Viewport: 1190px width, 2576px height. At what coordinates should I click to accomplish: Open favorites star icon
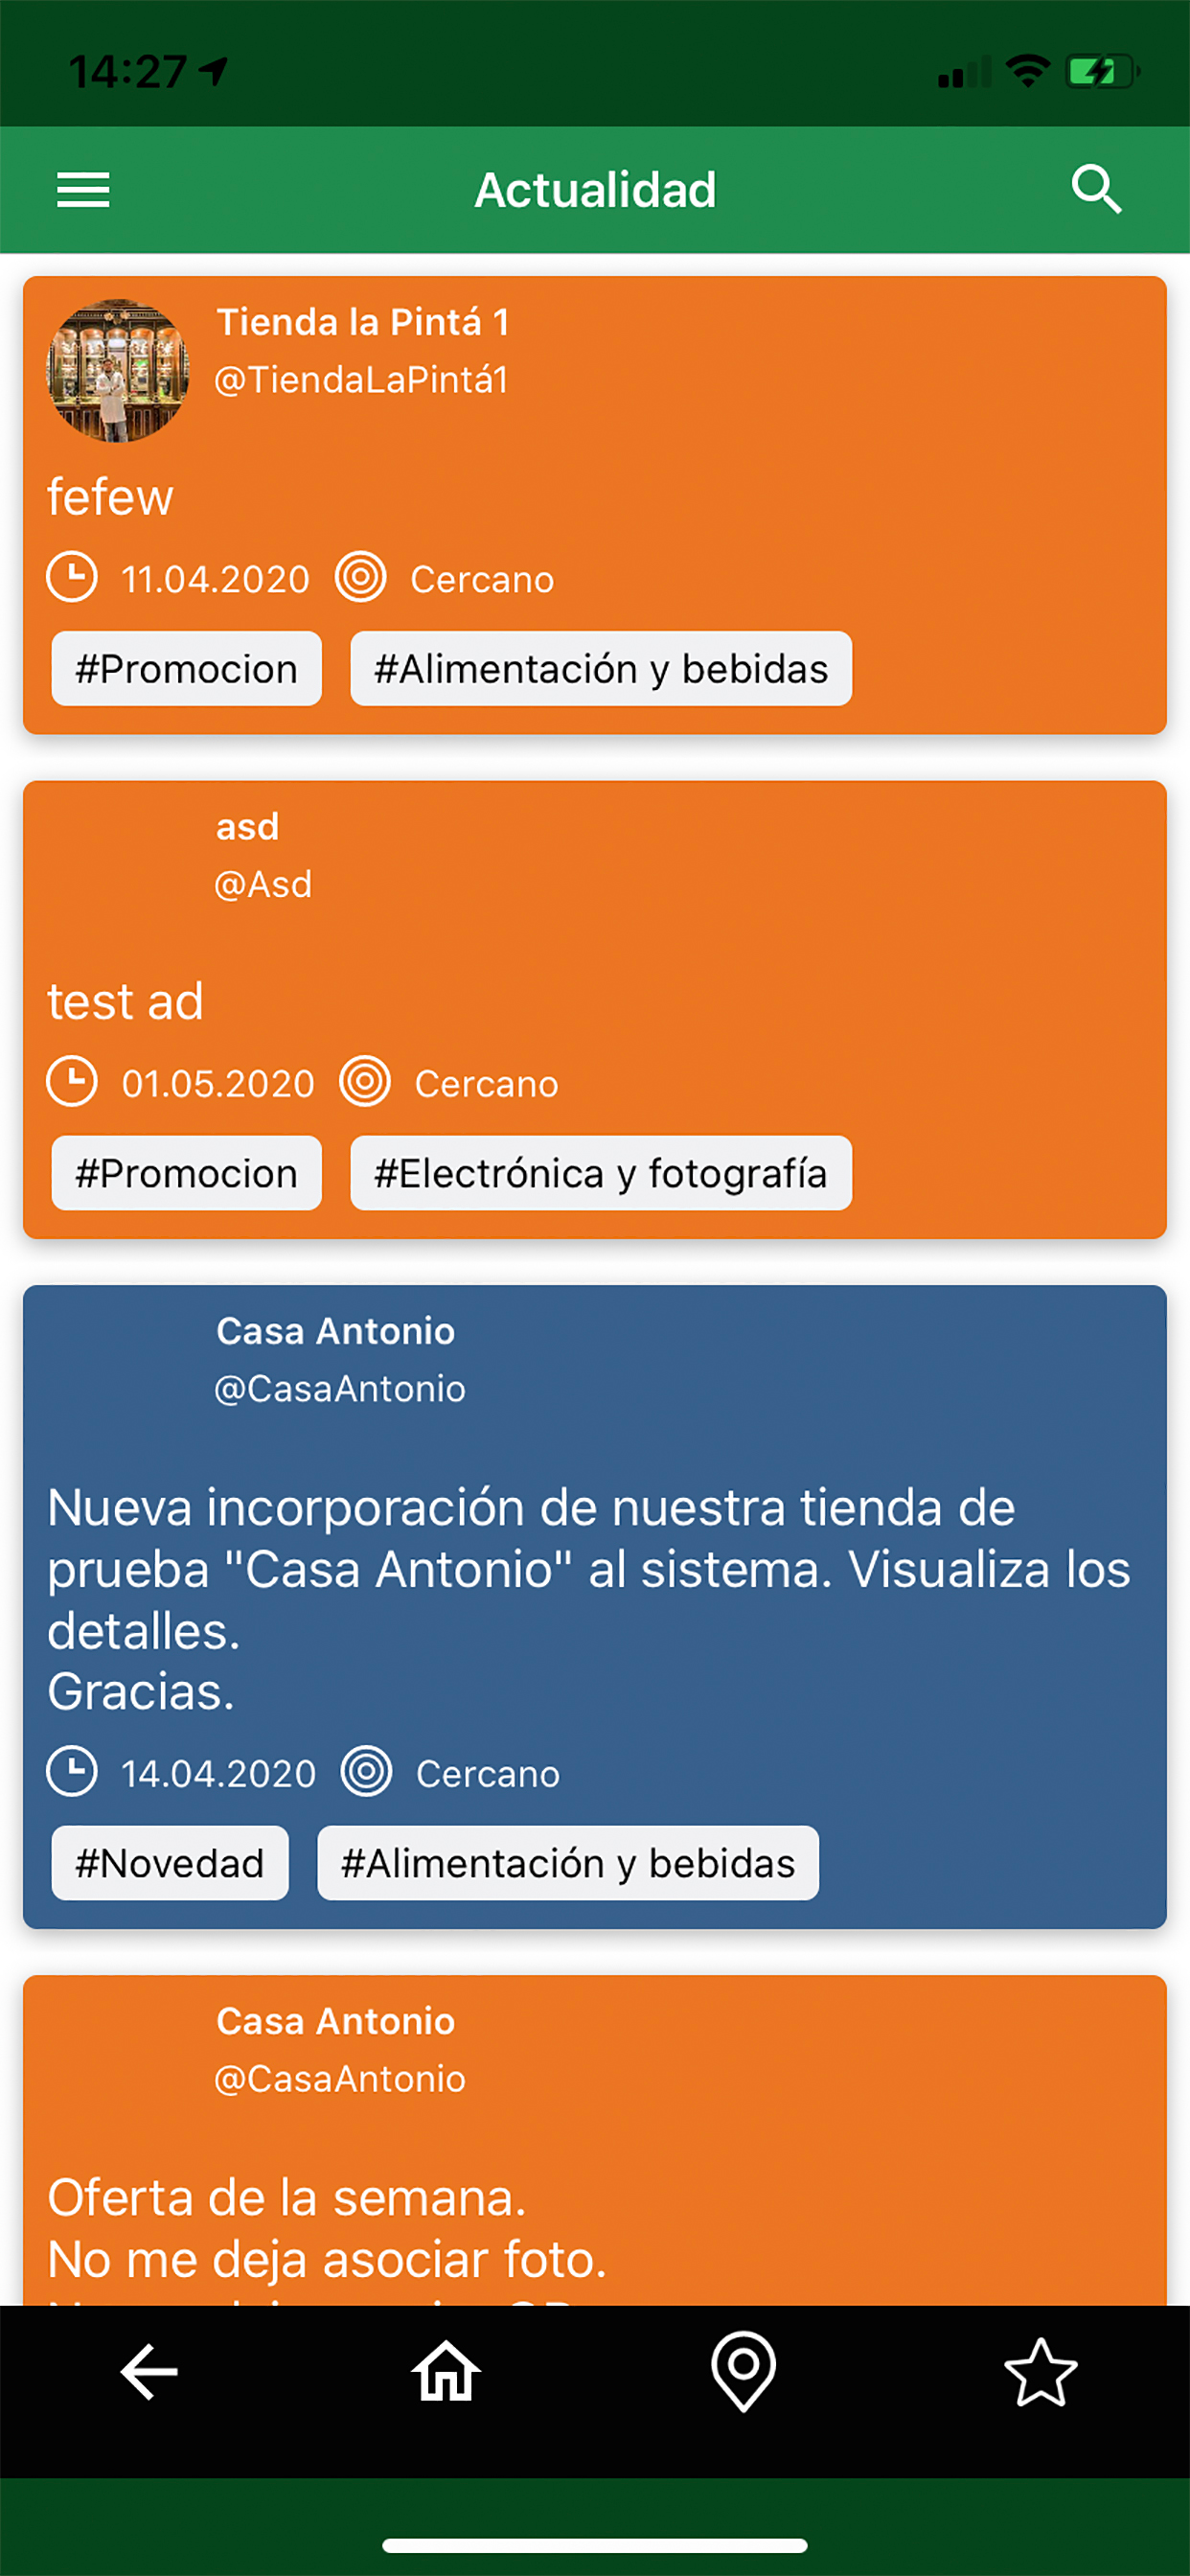[1041, 2371]
